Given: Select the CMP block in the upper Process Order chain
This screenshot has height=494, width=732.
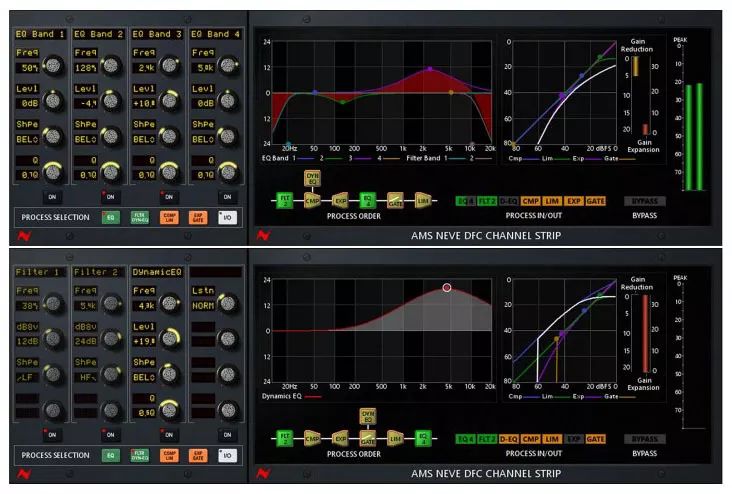Looking at the screenshot, I should click(x=312, y=201).
